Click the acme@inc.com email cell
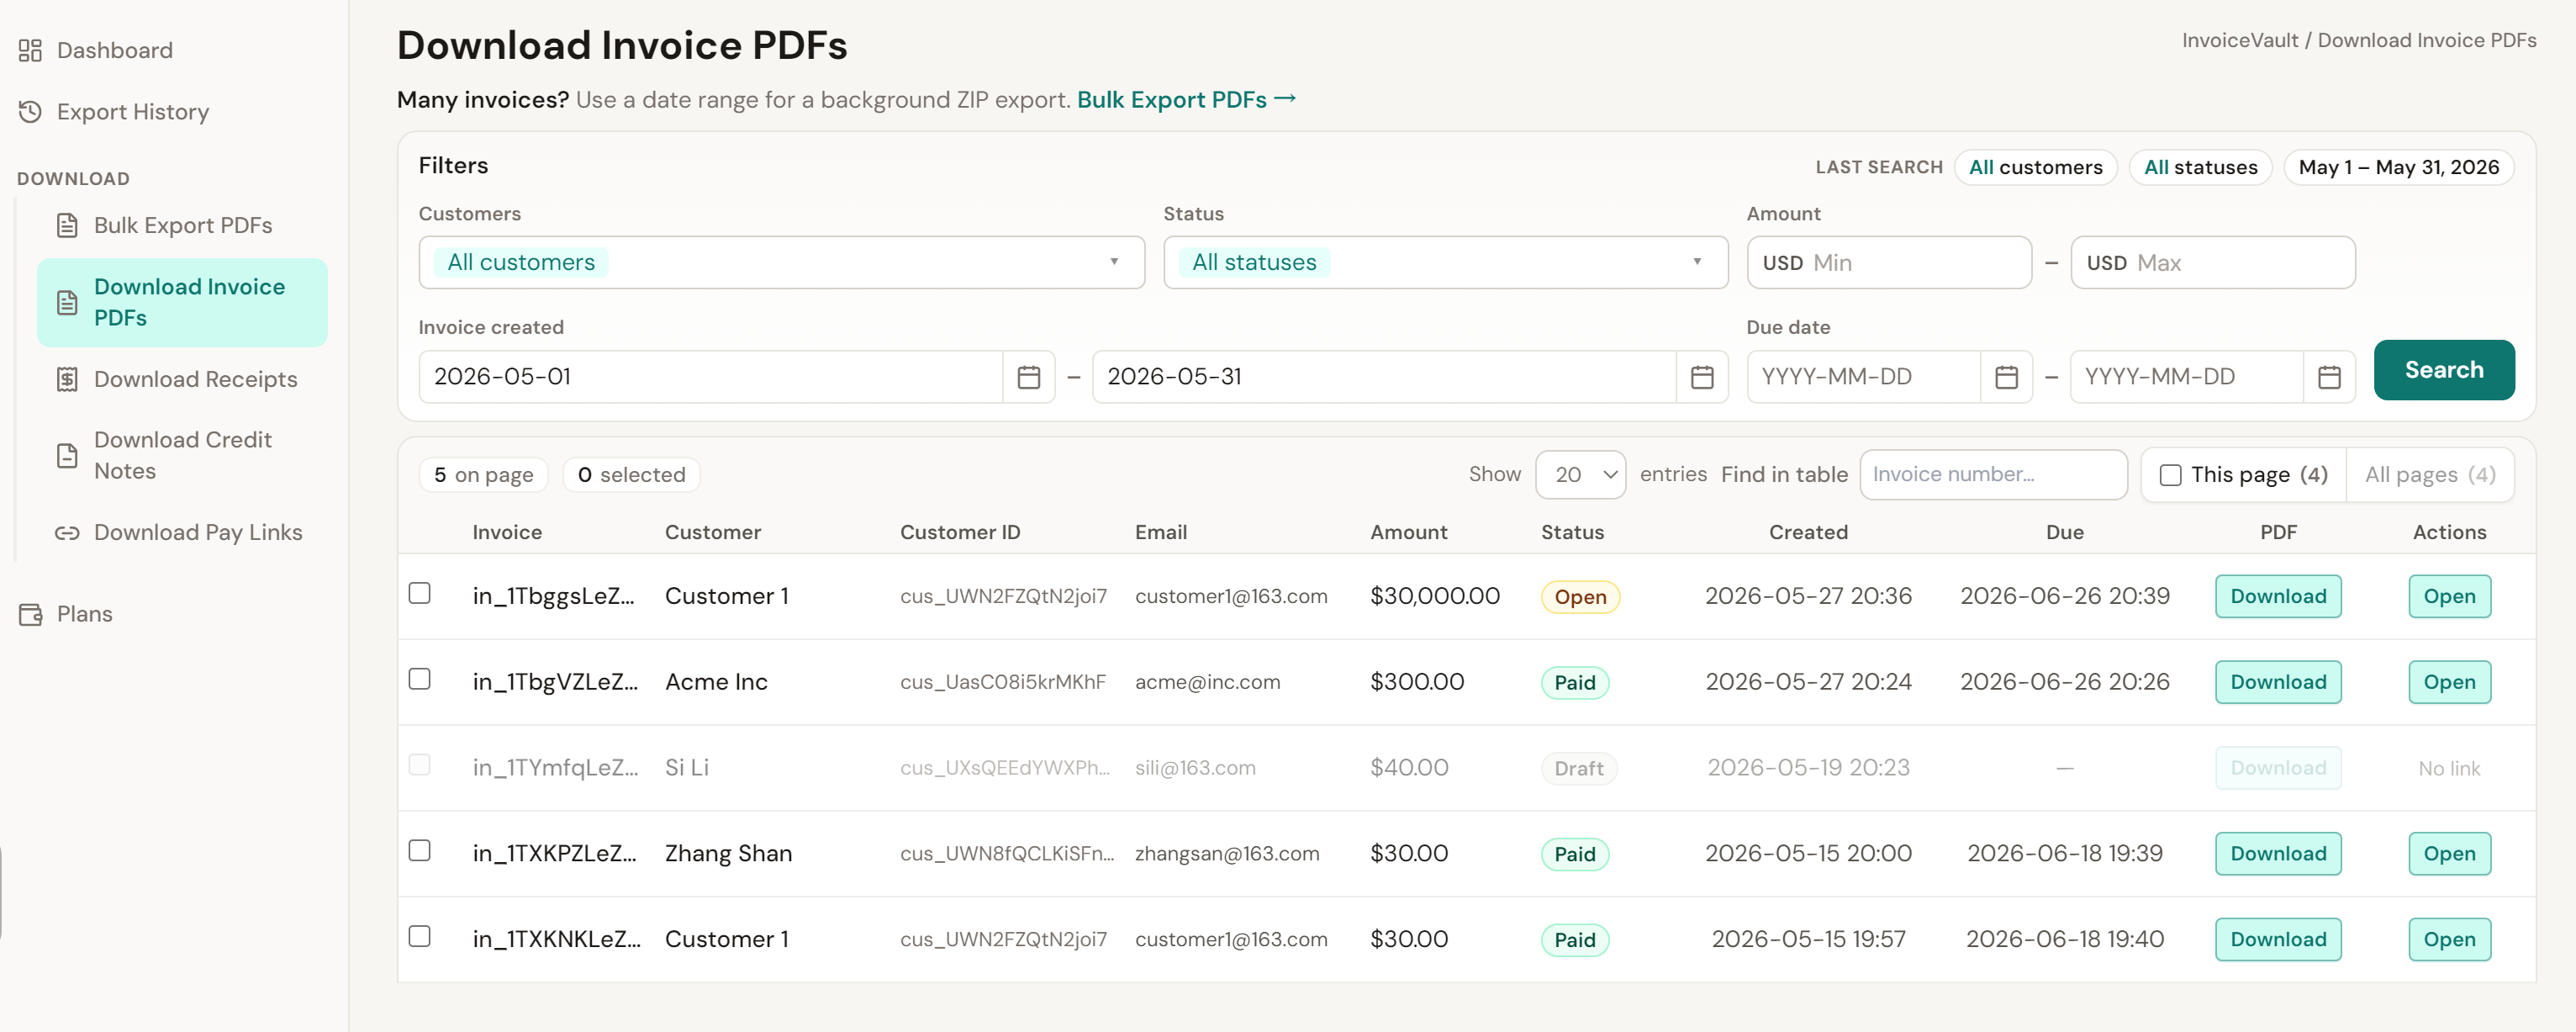The height and width of the screenshot is (1032, 2576). click(1207, 682)
